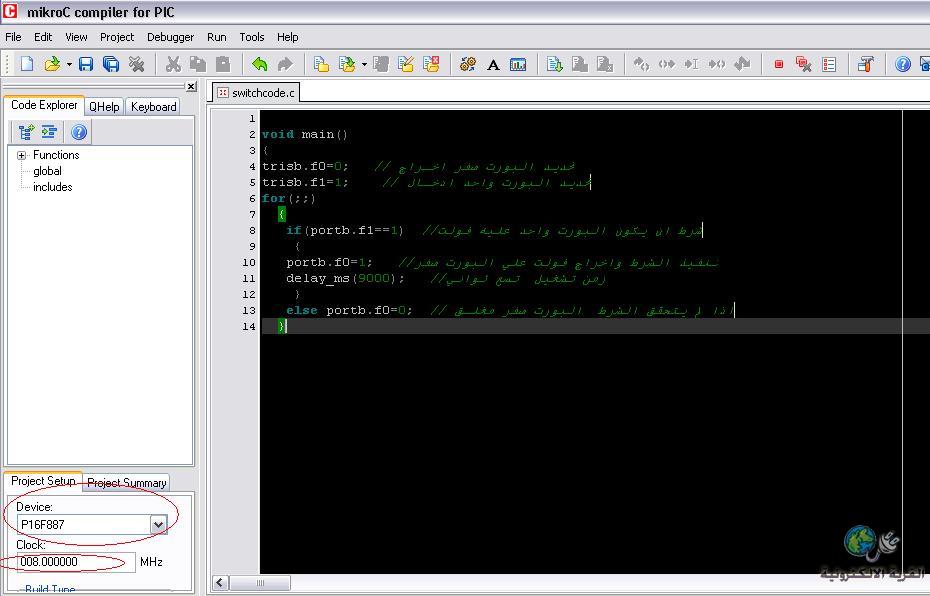This screenshot has height=596, width=930.
Task: Open the File menu
Action: (13, 37)
